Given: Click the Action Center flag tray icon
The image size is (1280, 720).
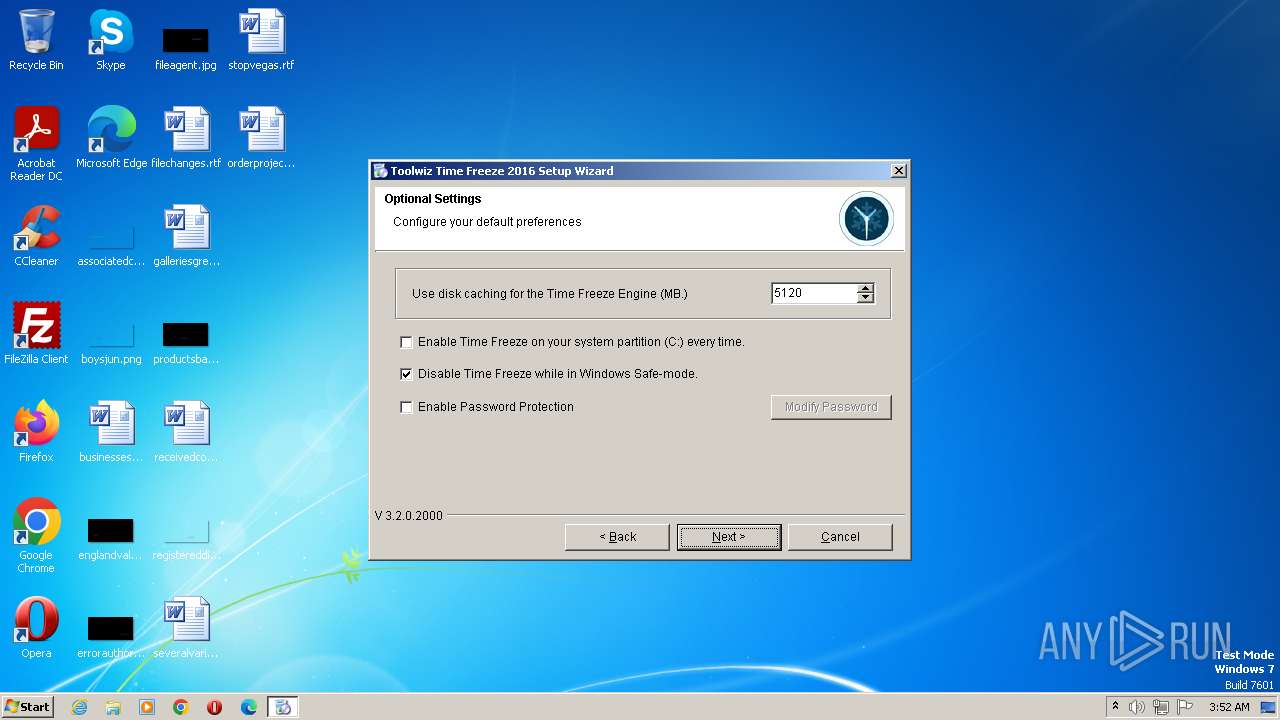Looking at the screenshot, I should [1185, 707].
